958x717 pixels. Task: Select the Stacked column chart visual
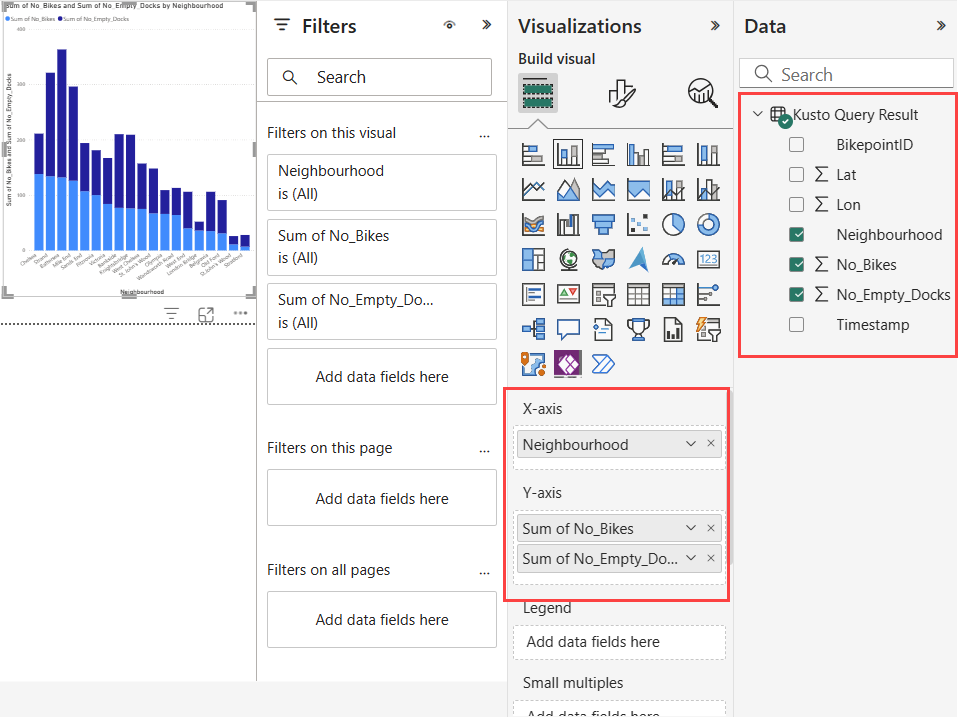pos(568,155)
